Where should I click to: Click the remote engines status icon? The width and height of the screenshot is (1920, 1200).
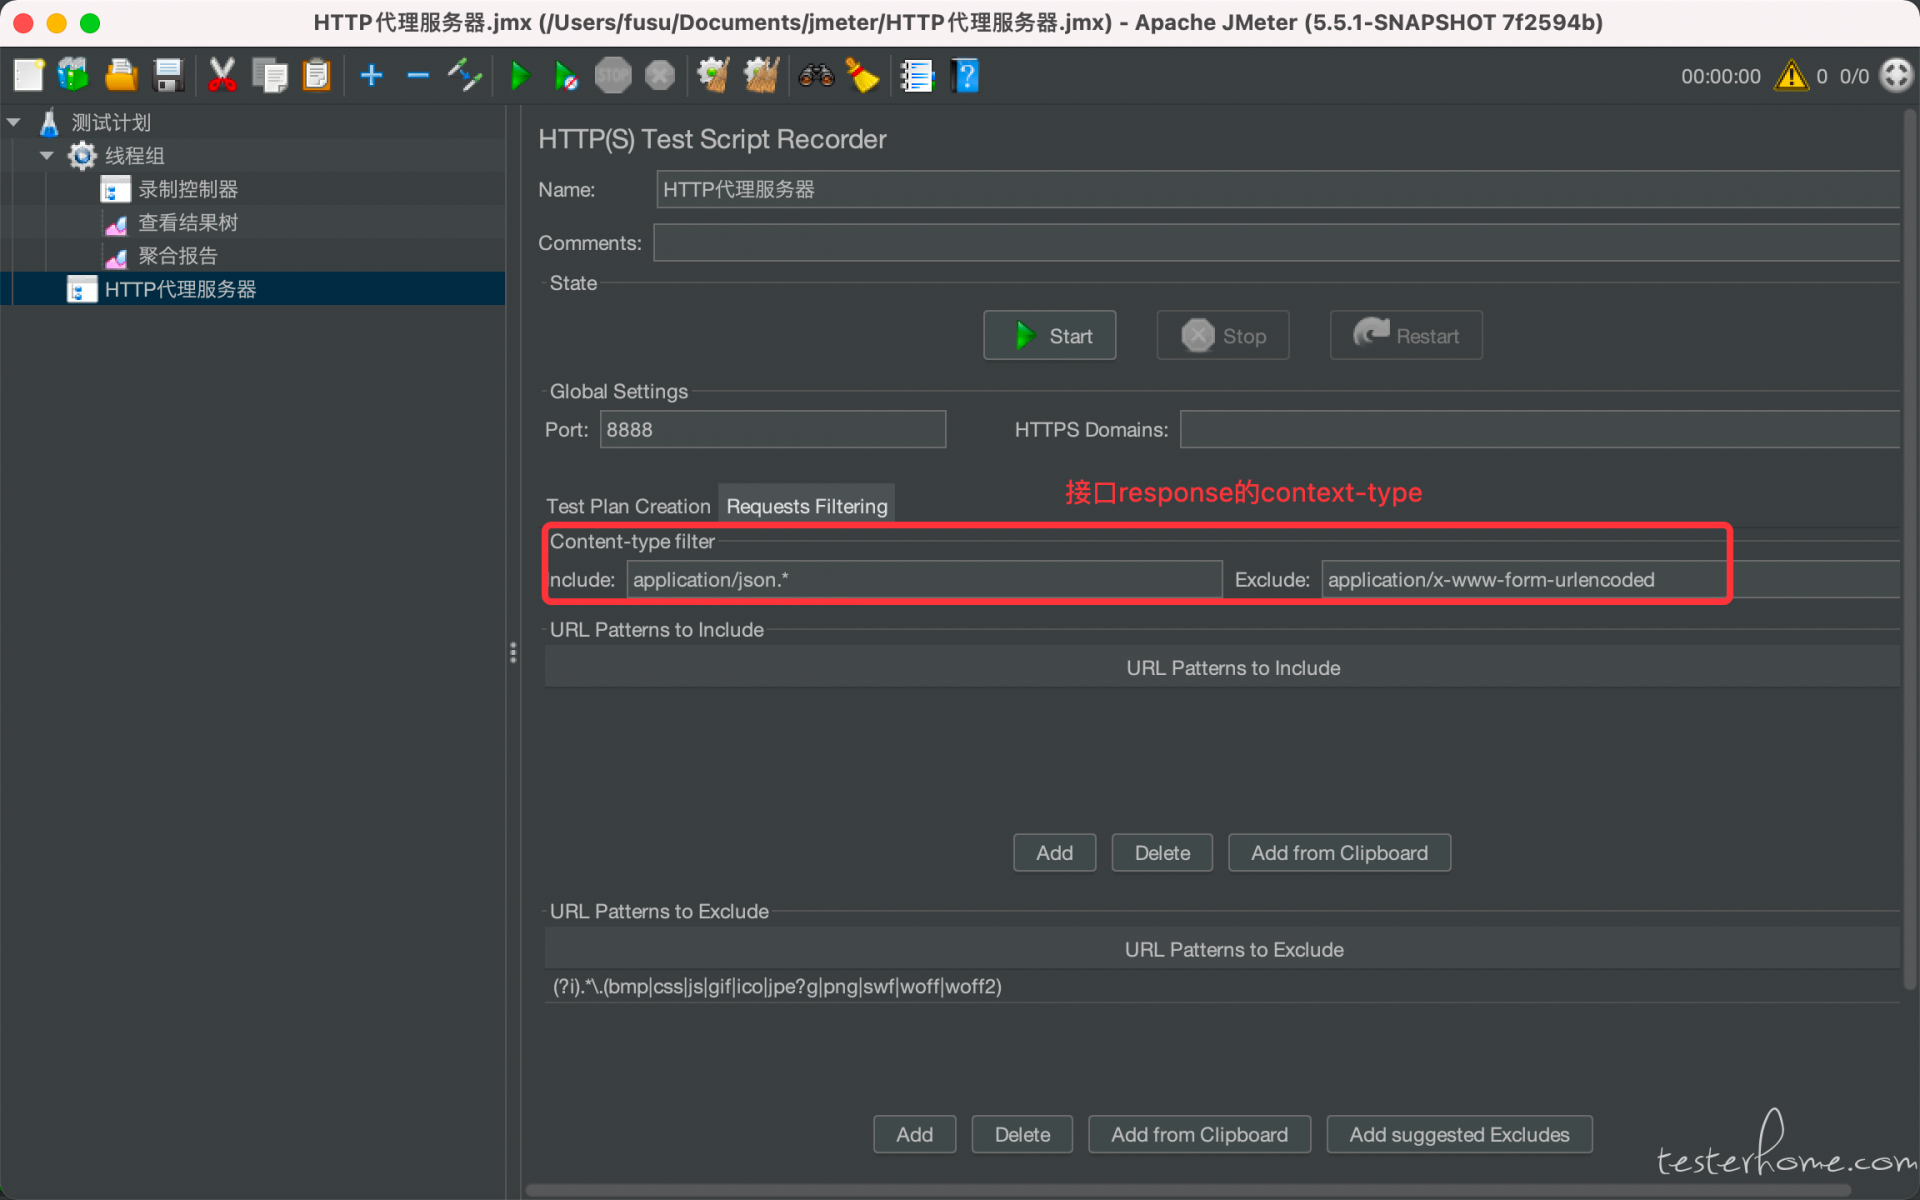click(1897, 76)
